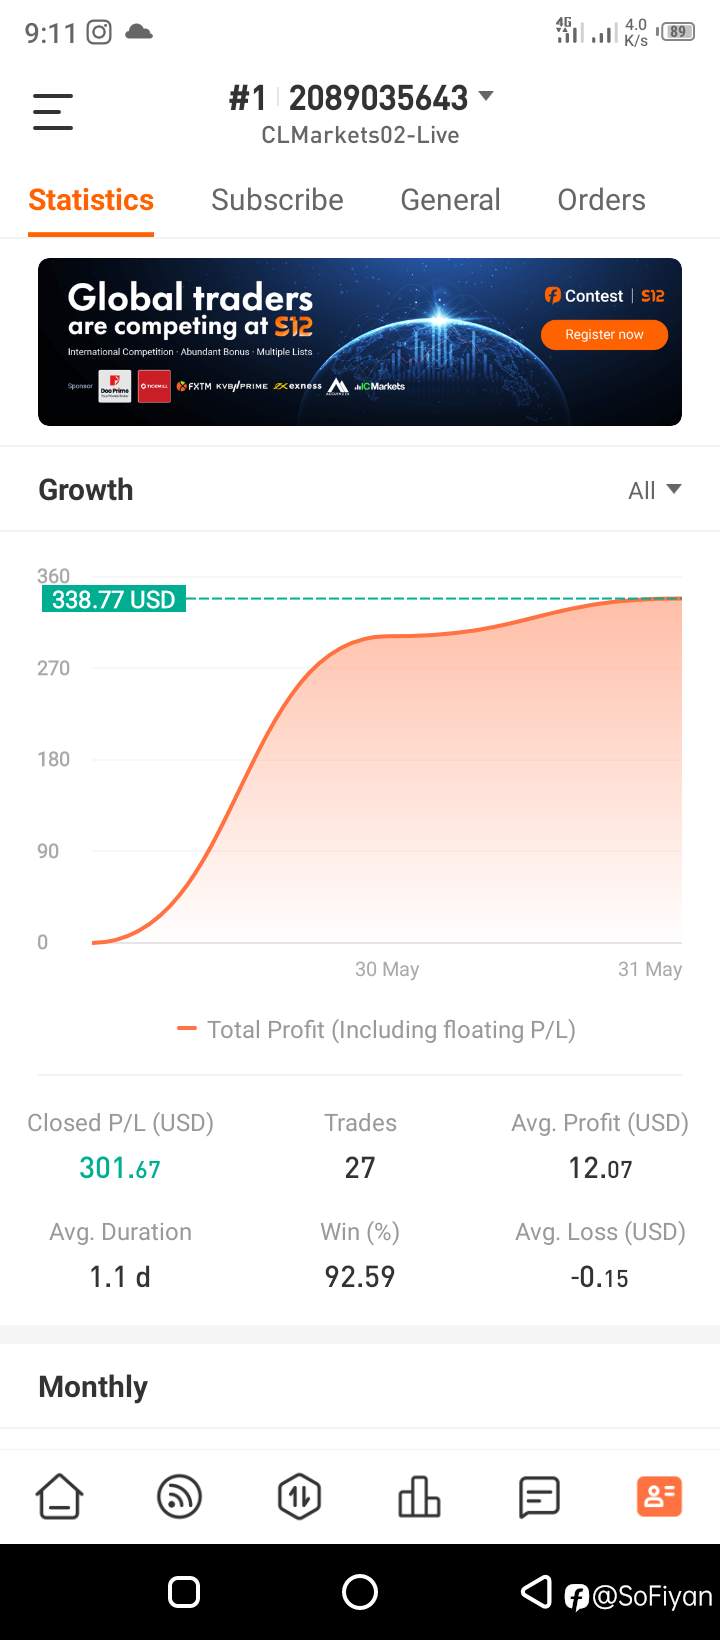Open Android recent apps square
The width and height of the screenshot is (720, 1640).
184,1591
